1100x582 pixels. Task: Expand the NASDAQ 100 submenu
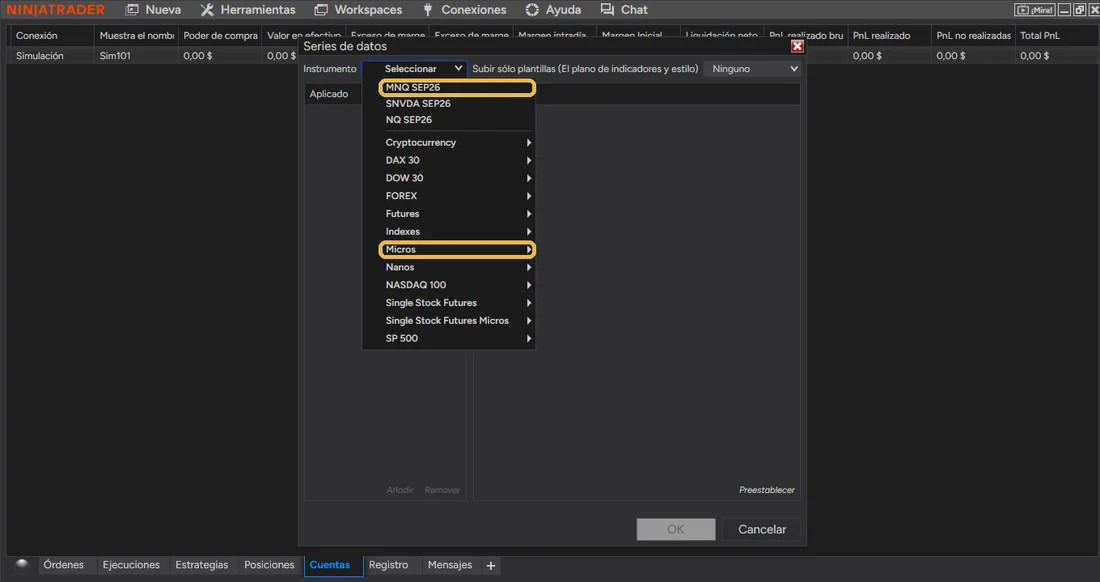point(448,285)
